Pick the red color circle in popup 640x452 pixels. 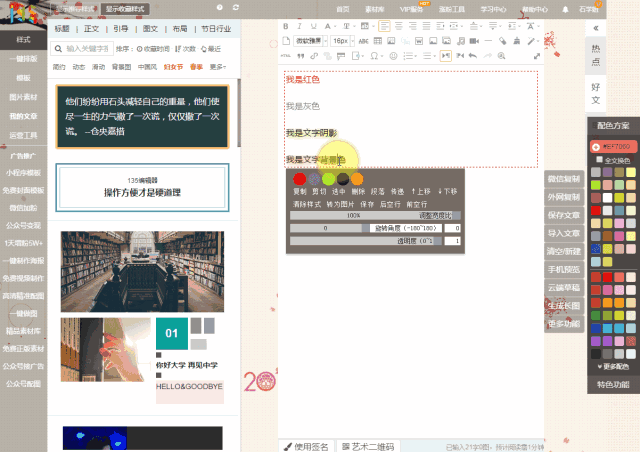[299, 178]
